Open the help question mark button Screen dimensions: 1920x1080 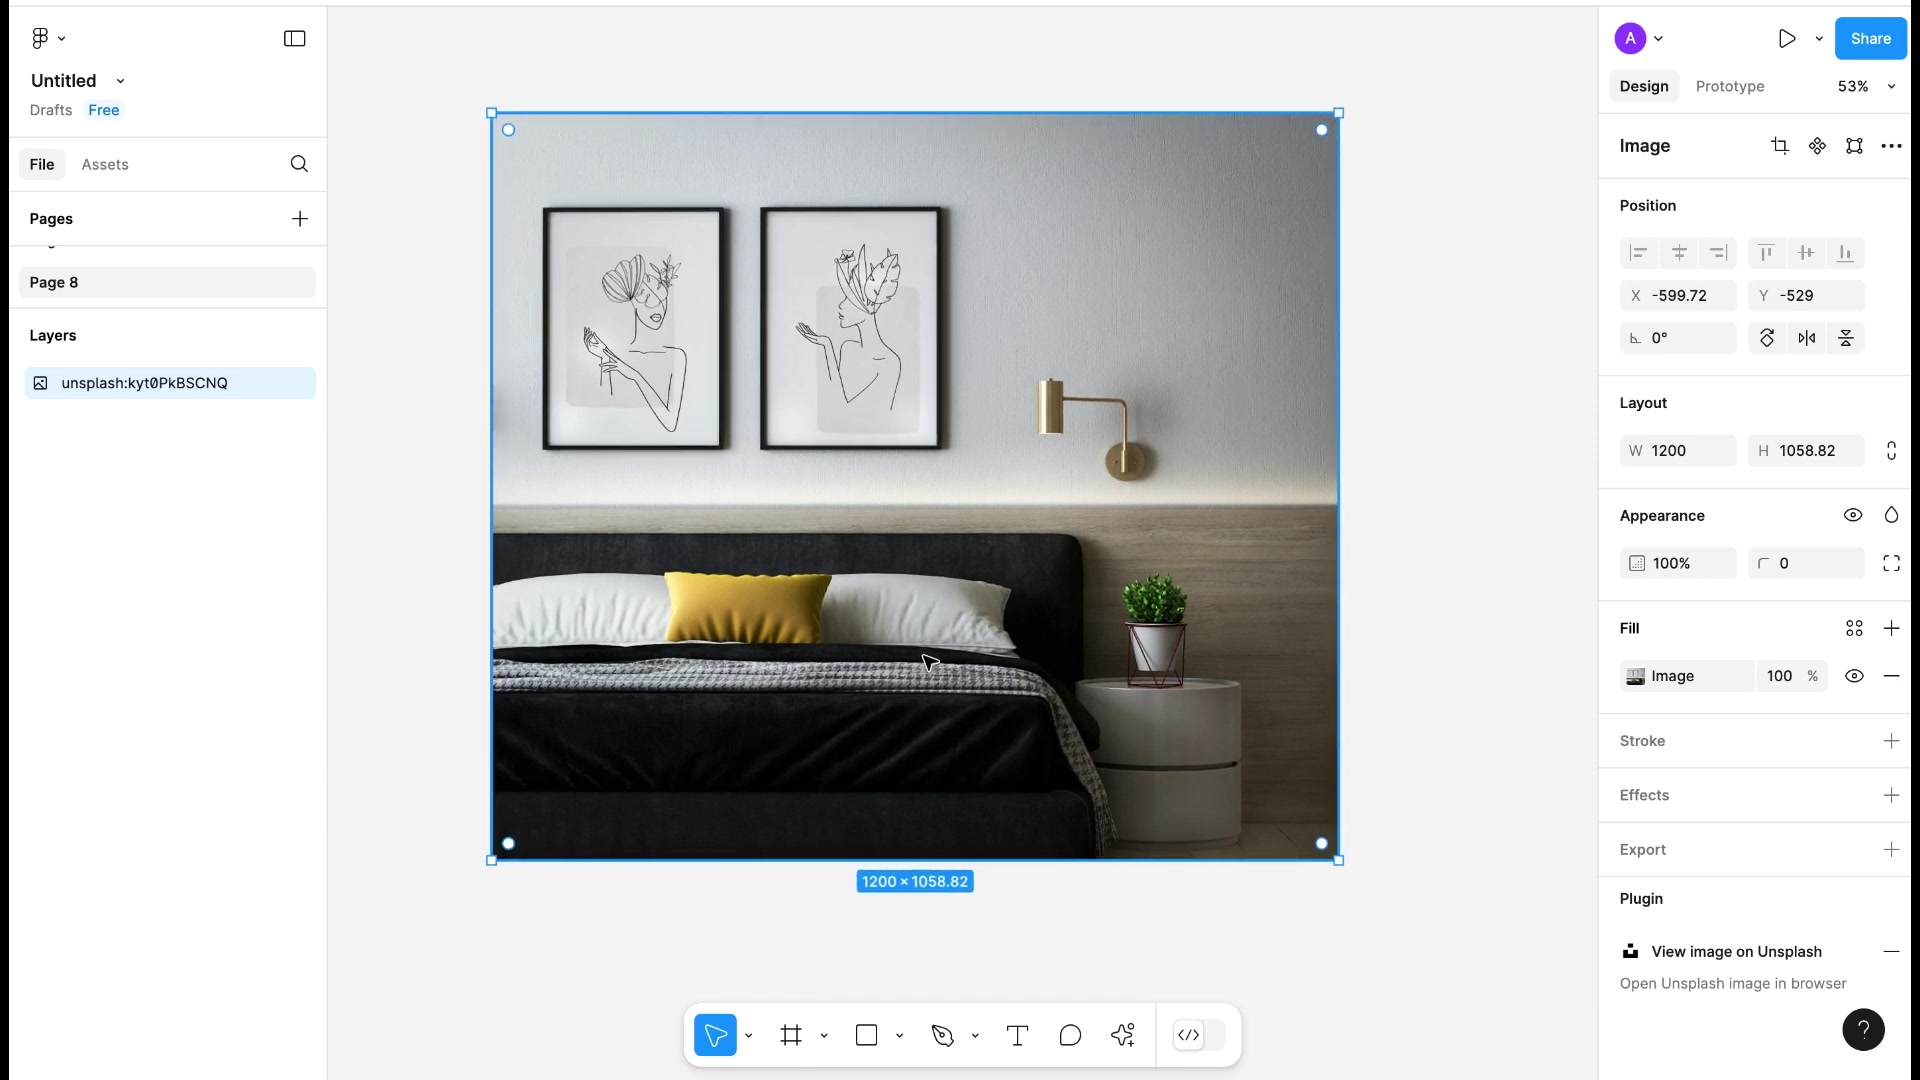(x=1863, y=1029)
